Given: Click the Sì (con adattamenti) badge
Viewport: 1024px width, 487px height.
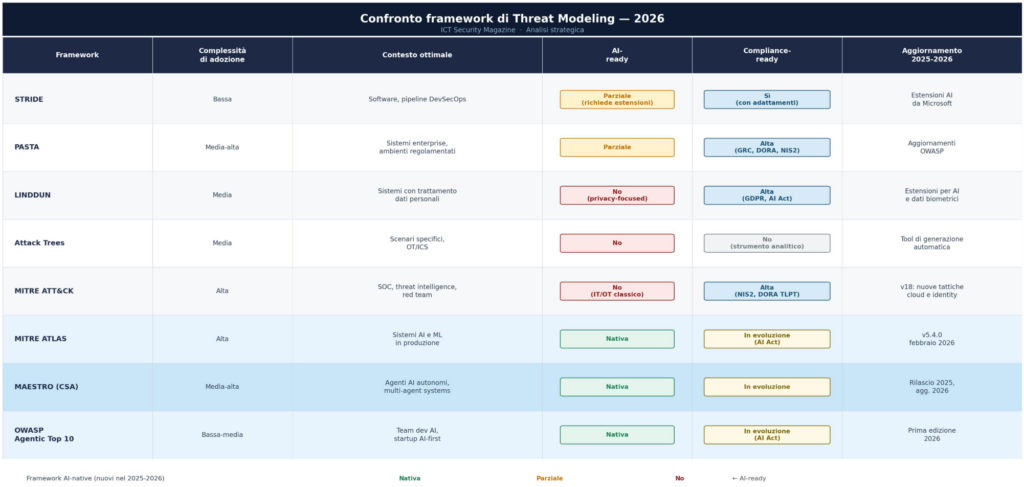Looking at the screenshot, I should (x=767, y=99).
